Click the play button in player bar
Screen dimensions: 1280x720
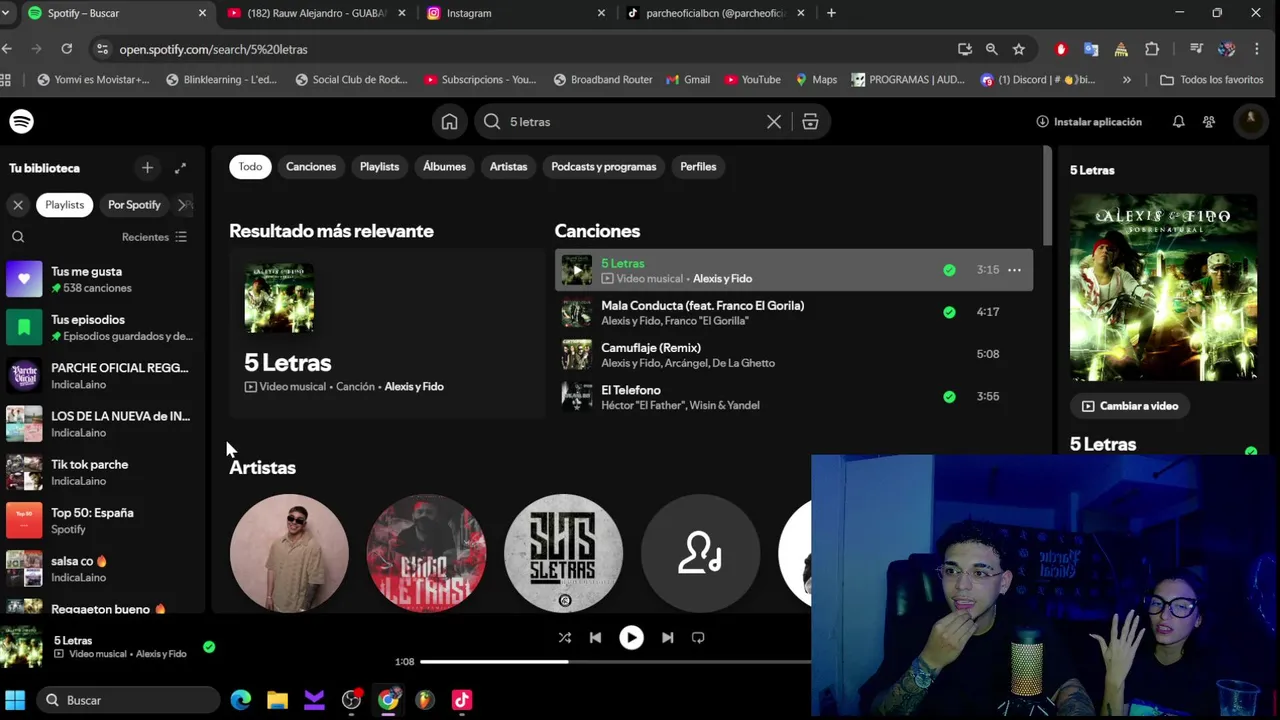point(631,638)
